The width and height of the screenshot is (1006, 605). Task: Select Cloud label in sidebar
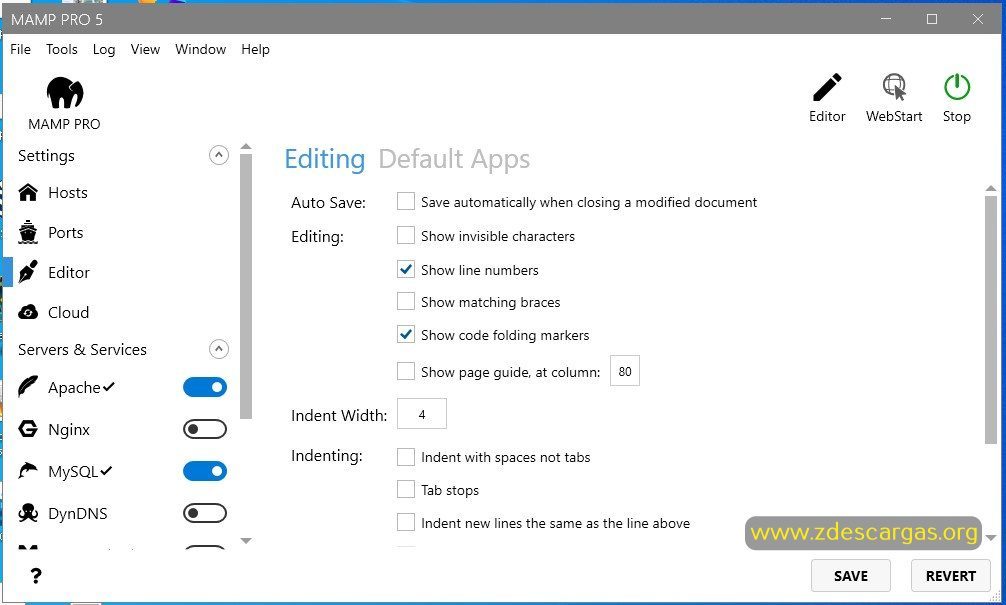[69, 312]
